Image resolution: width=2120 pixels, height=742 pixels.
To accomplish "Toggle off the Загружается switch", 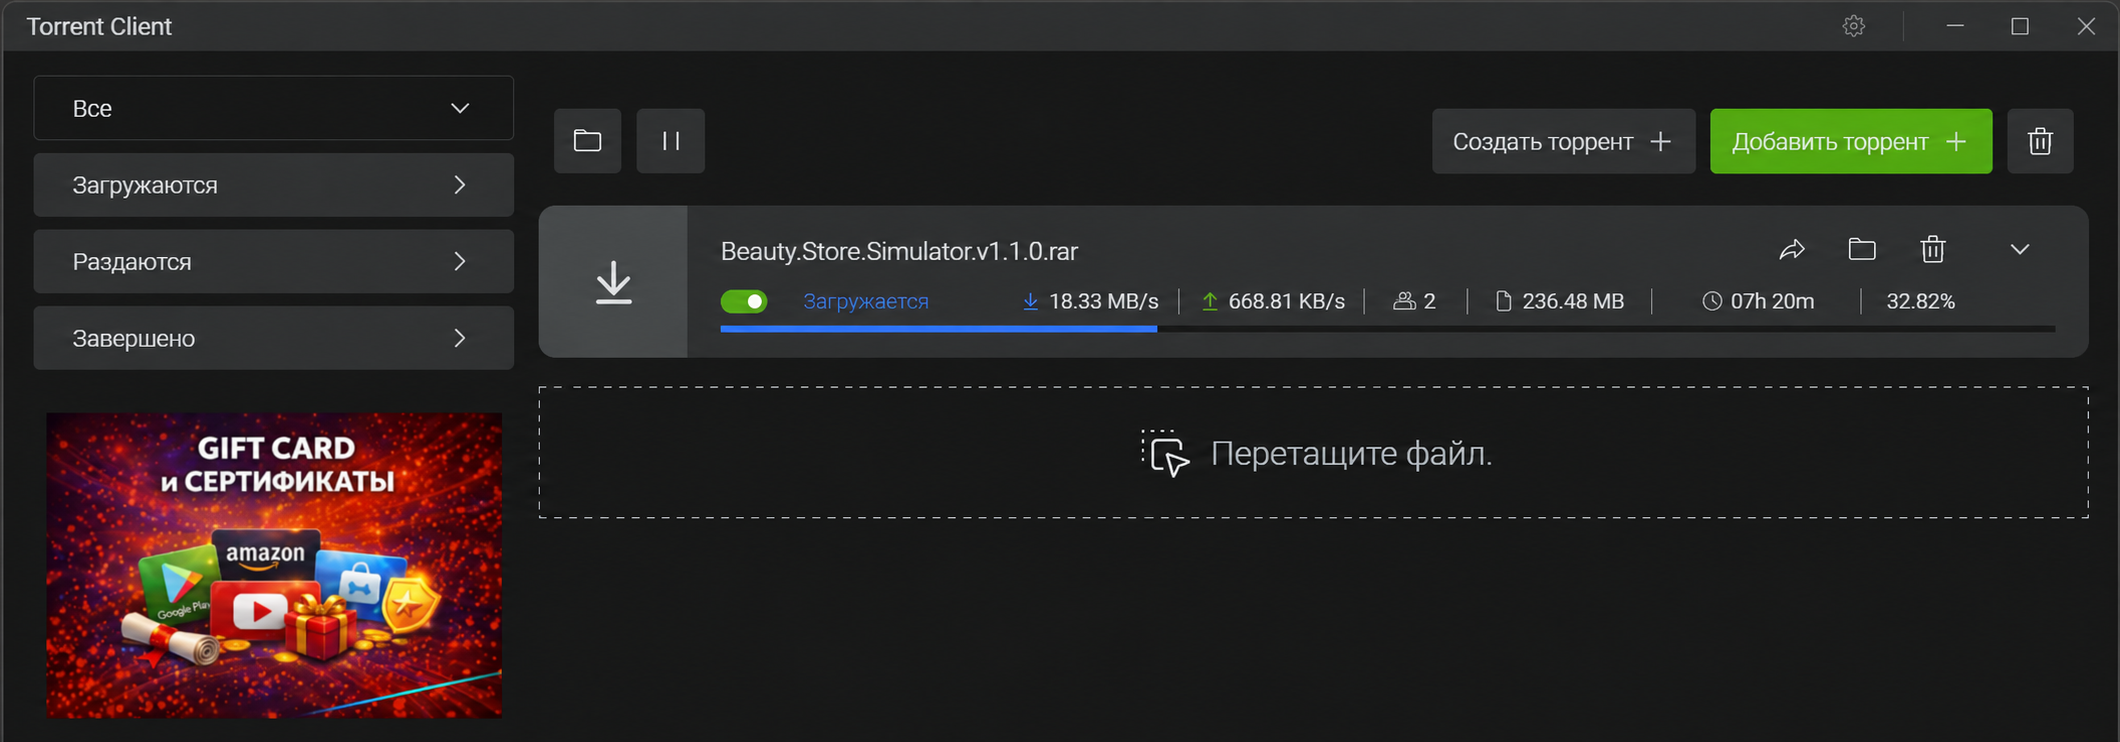I will (744, 301).
